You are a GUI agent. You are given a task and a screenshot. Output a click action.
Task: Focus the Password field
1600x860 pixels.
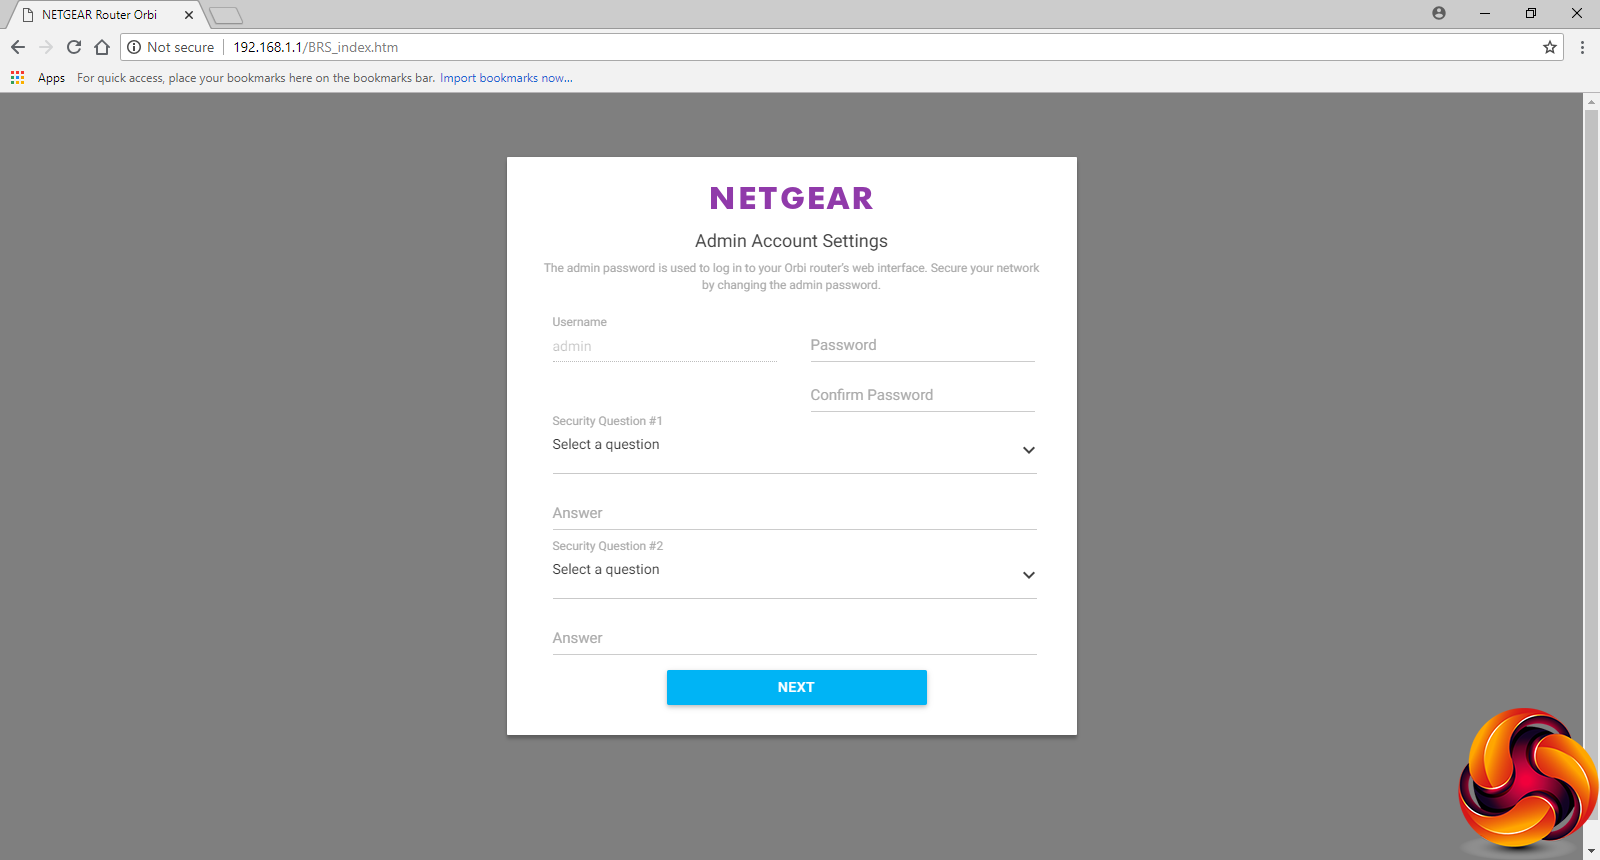[922, 346]
